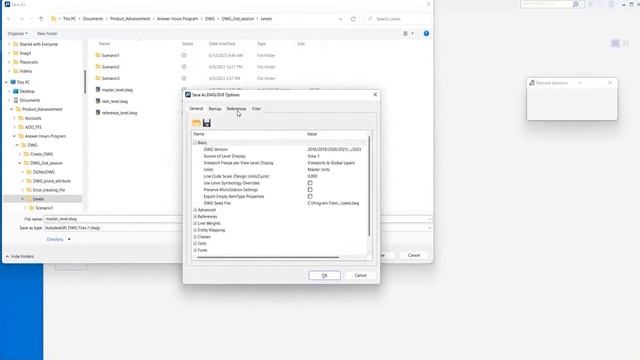640x360 pixels.
Task: Click OK in DWG/DXF Options dialog
Action: [324, 276]
